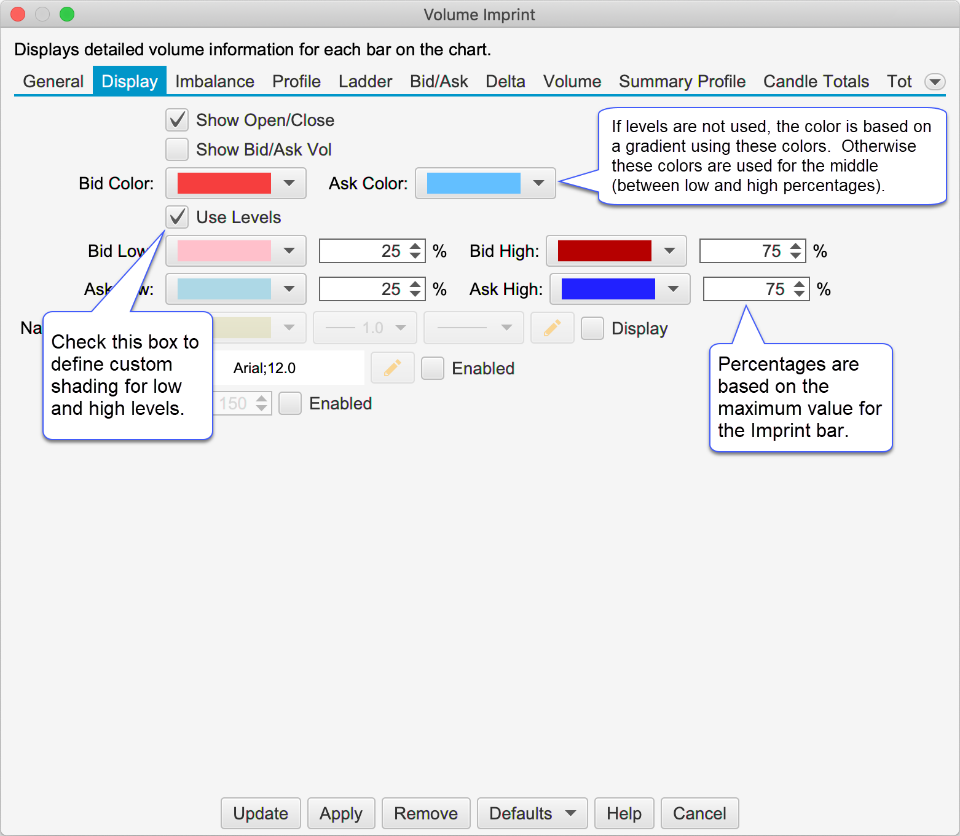Image resolution: width=960 pixels, height=836 pixels.
Task: Switch to the Imbalance tab
Action: pos(215,82)
